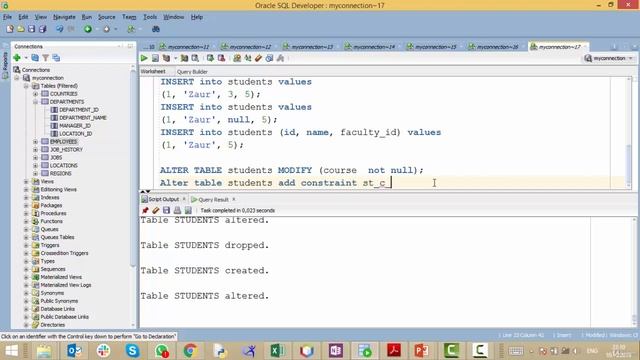This screenshot has width=640, height=360.
Task: Expand the Procedures node in the tree
Action: coord(26,213)
